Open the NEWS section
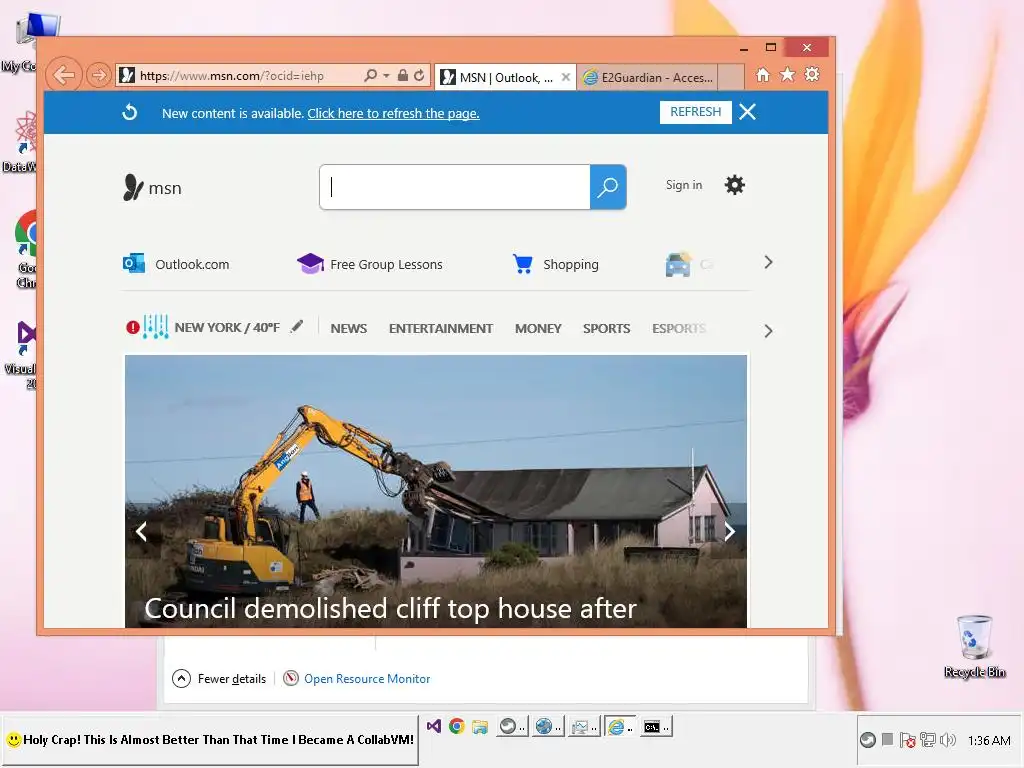 click(x=349, y=328)
